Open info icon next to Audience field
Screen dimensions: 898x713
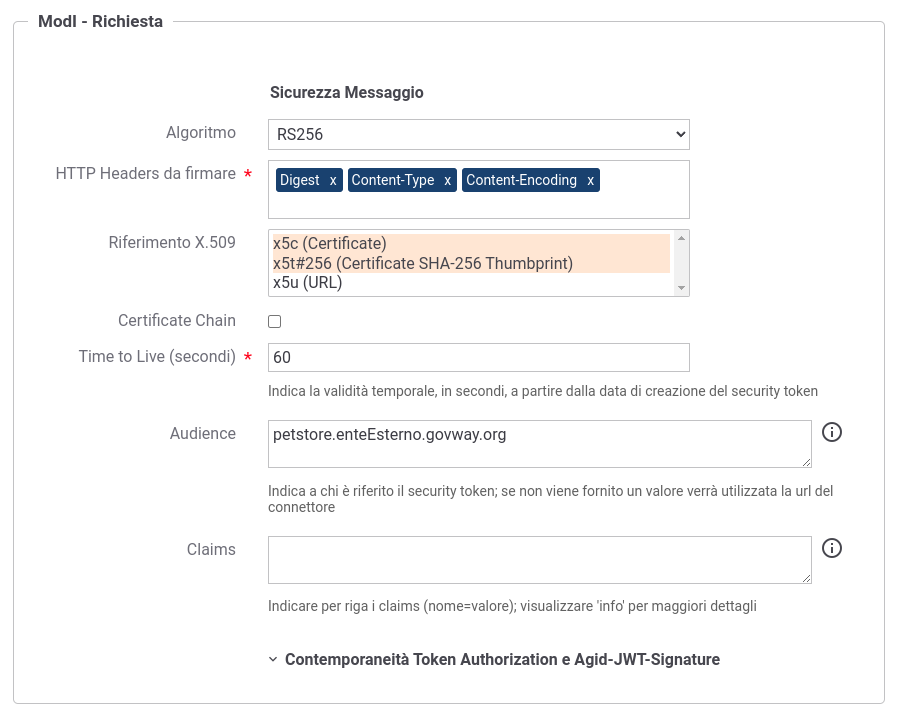(x=832, y=432)
